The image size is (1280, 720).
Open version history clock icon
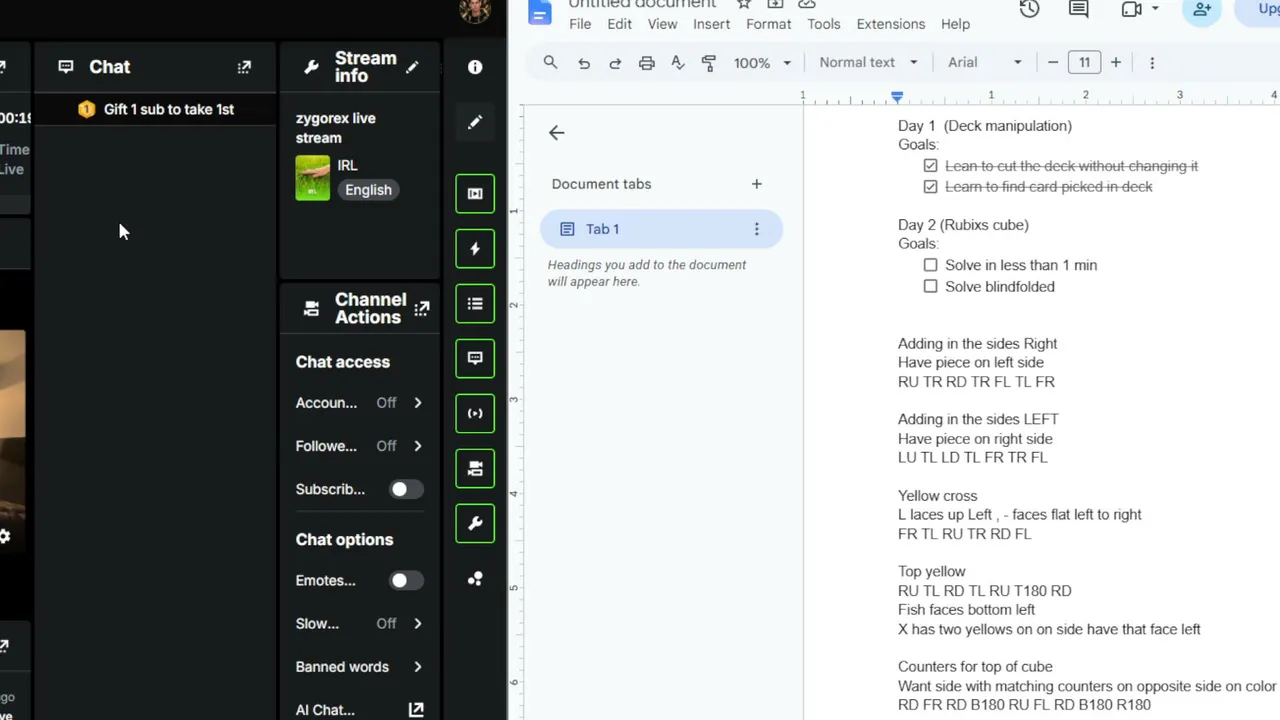tap(1029, 9)
